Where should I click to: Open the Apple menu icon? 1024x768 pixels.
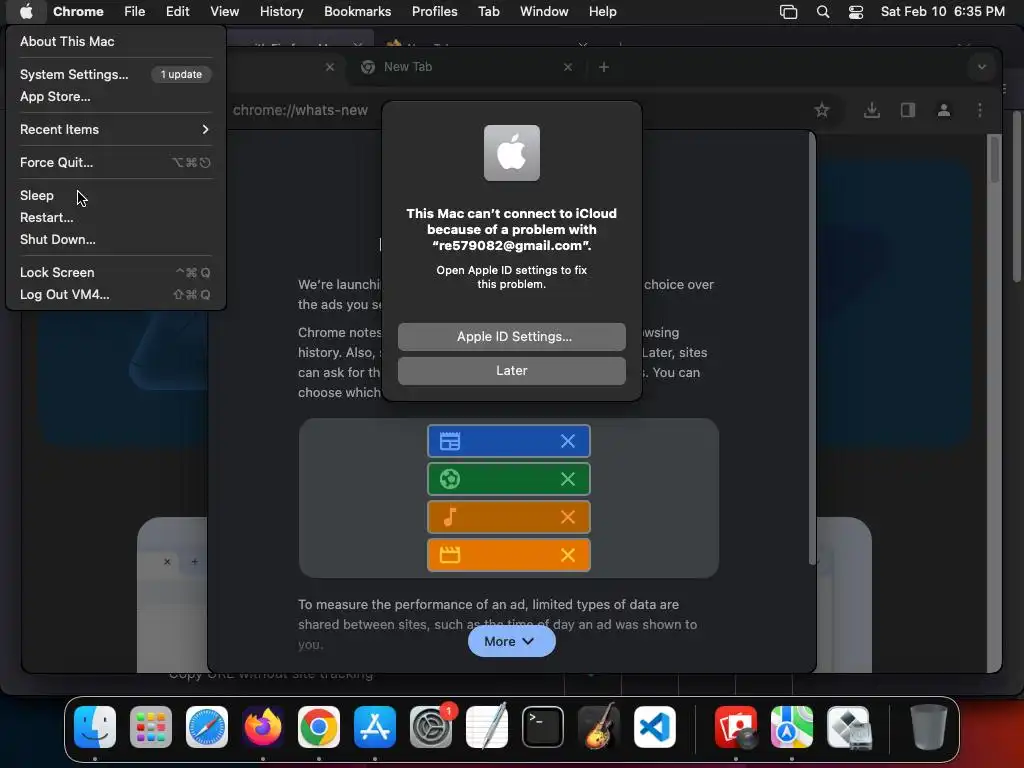26,12
